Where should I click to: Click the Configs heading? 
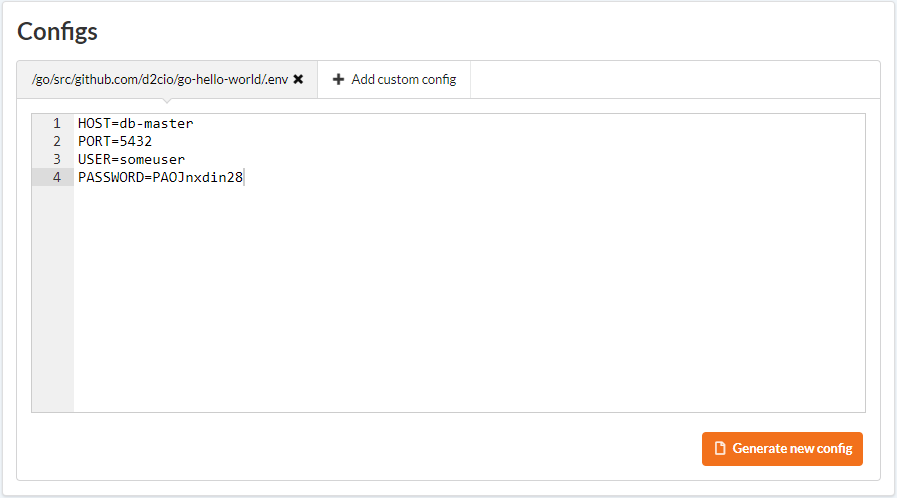pos(57,31)
